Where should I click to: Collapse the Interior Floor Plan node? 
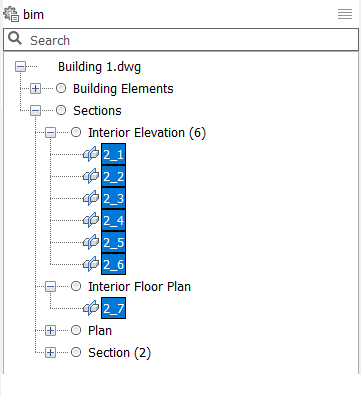[x=50, y=287]
